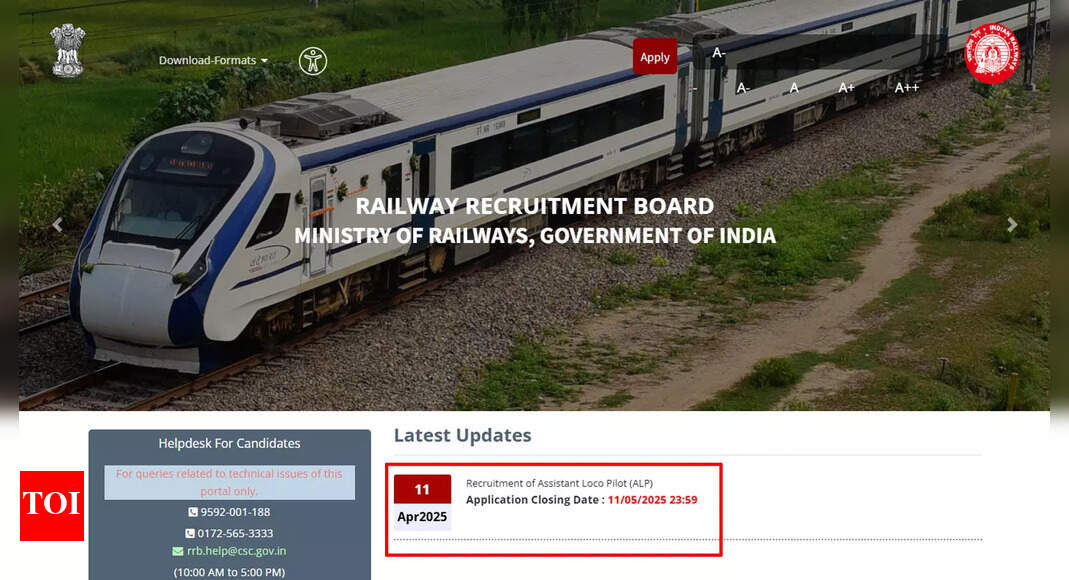Click the Railway Recruitment Board banner title
Image resolution: width=1069 pixels, height=580 pixels.
tap(534, 206)
